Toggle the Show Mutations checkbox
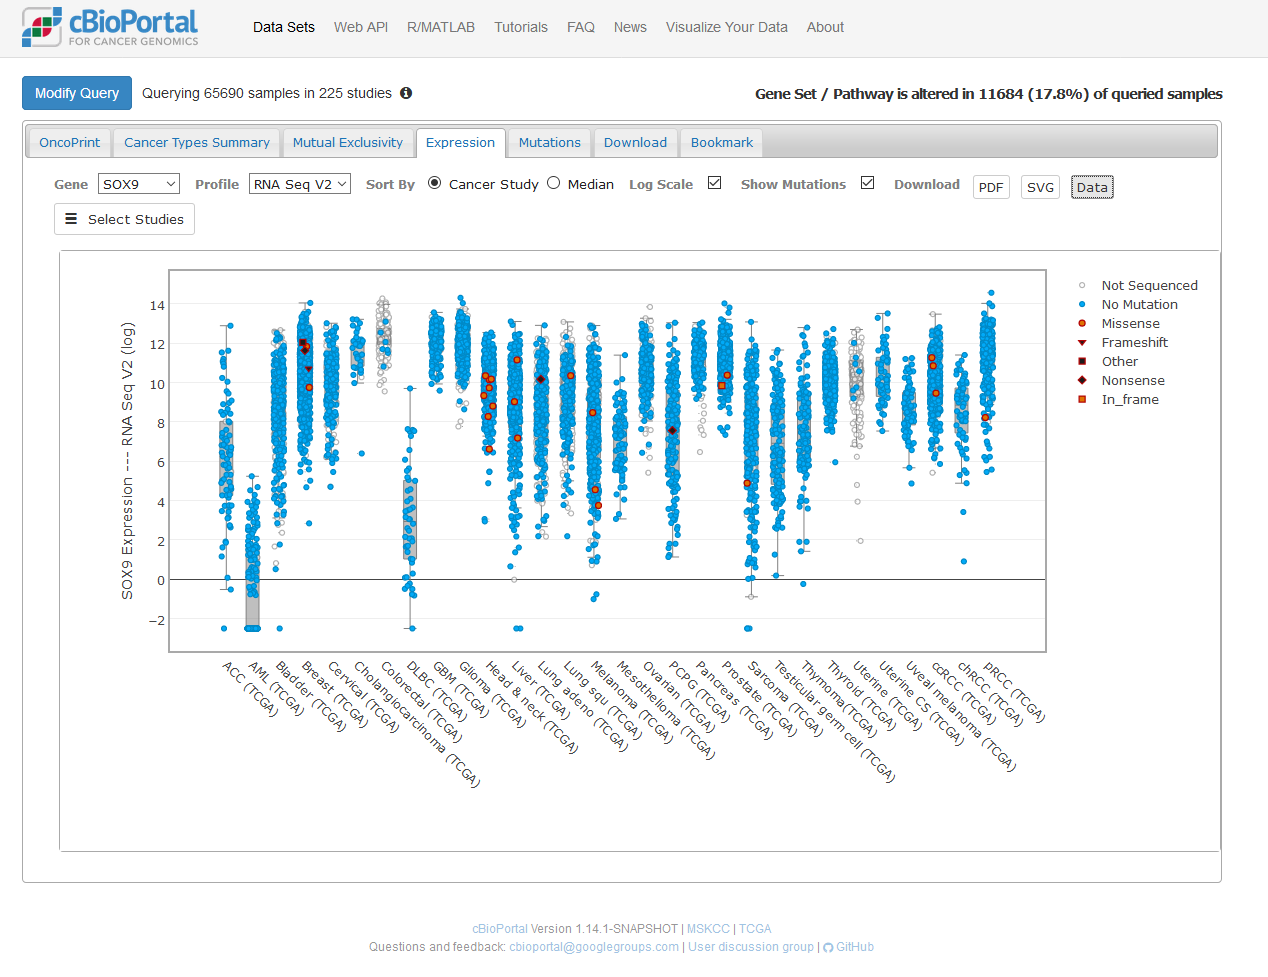 pyautogui.click(x=867, y=183)
